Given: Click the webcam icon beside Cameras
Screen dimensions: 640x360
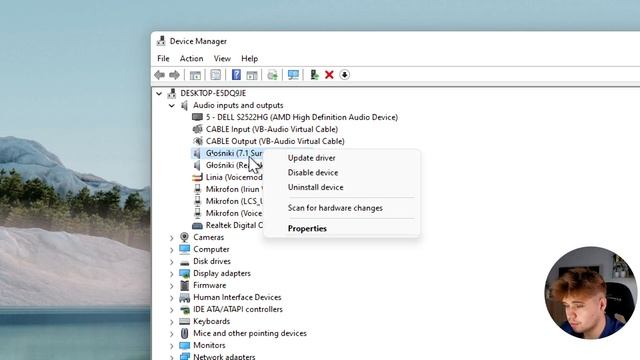Looking at the screenshot, I should tap(184, 237).
